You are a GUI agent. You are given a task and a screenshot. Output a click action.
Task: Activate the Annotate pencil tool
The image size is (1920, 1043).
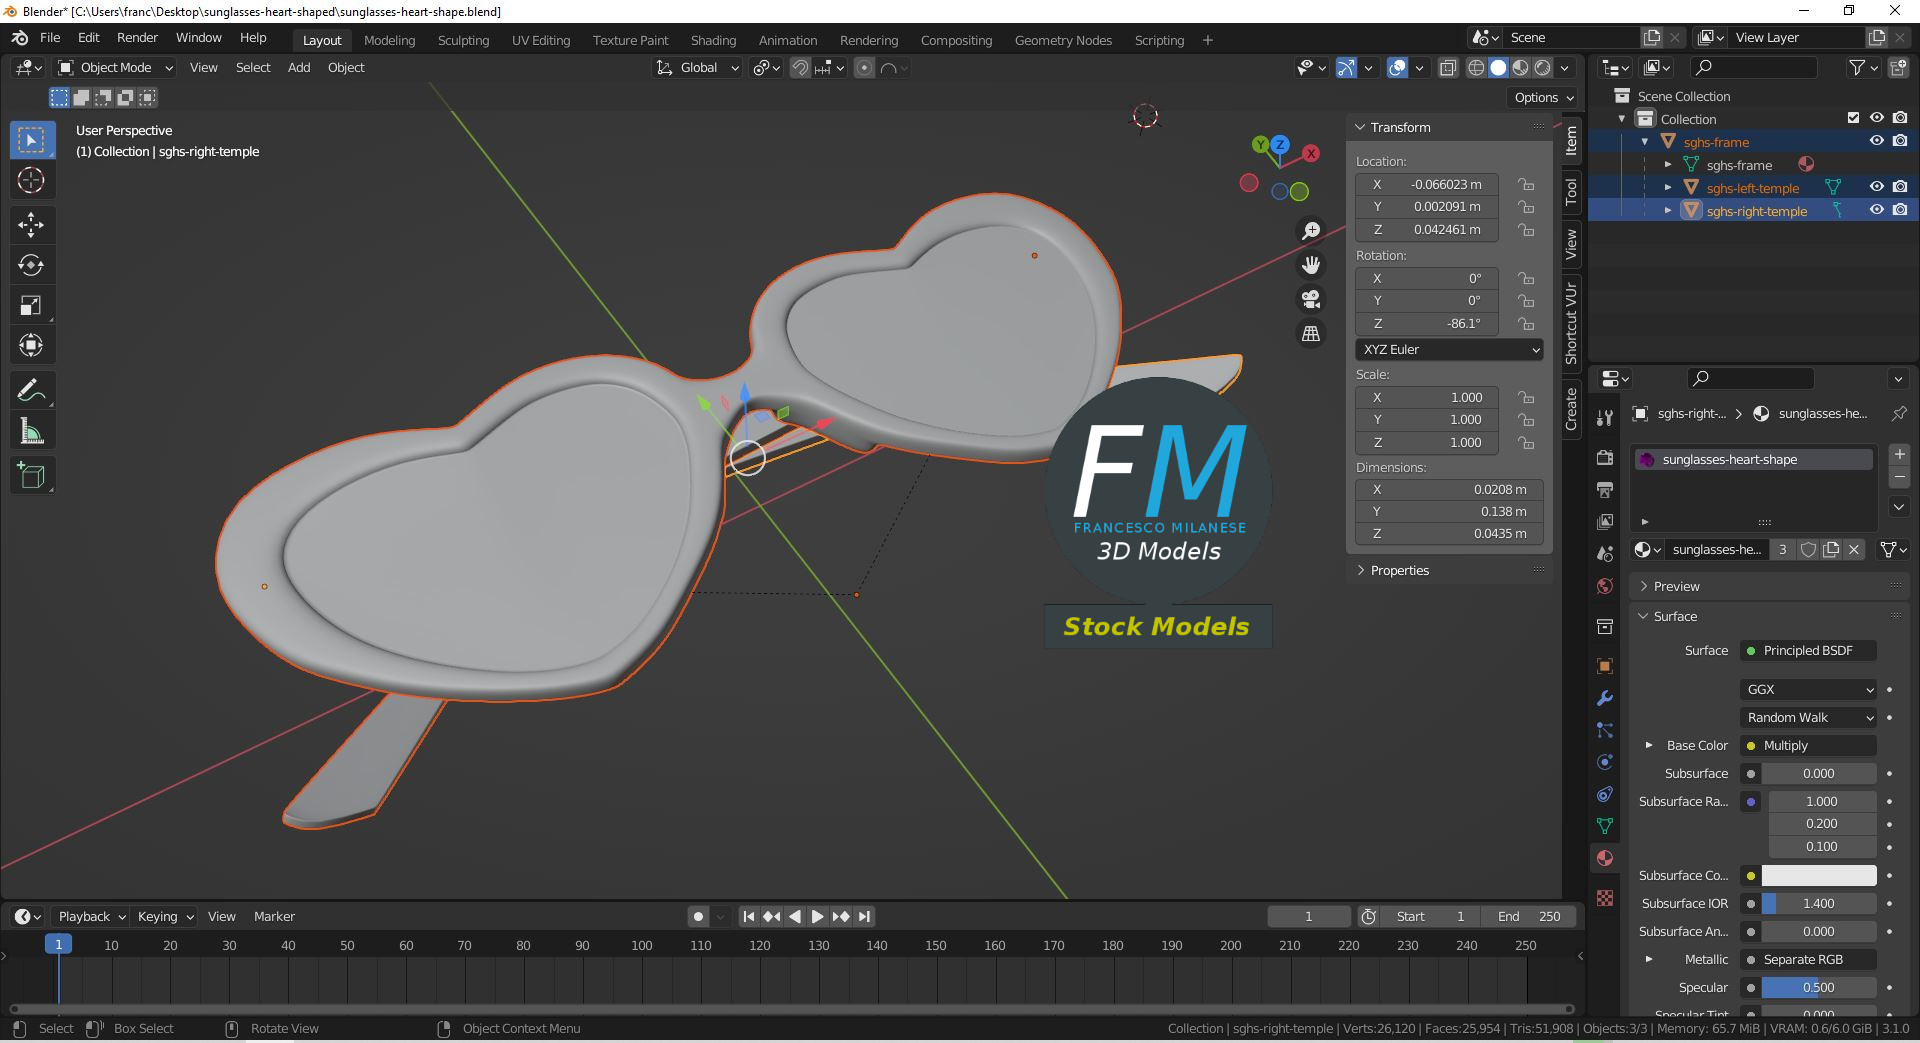tap(31, 390)
